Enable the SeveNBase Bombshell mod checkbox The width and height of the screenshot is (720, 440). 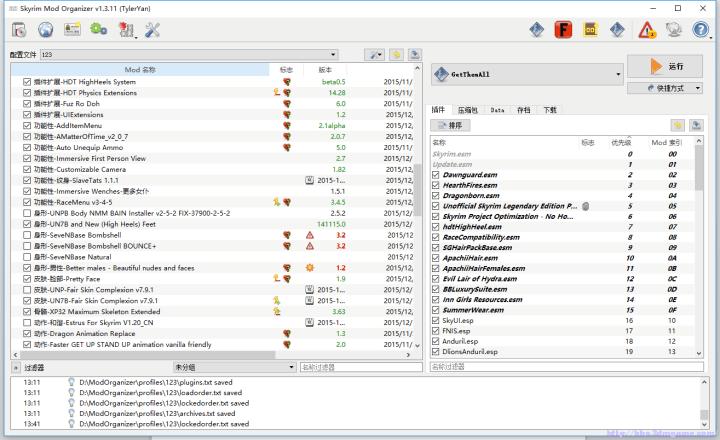(27, 236)
